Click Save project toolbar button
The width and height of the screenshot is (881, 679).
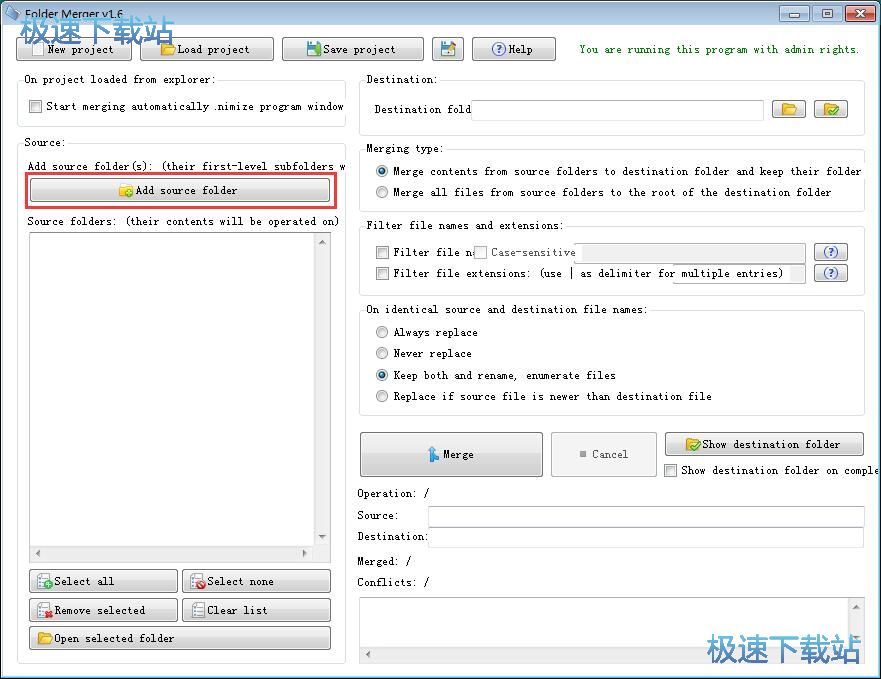[353, 49]
